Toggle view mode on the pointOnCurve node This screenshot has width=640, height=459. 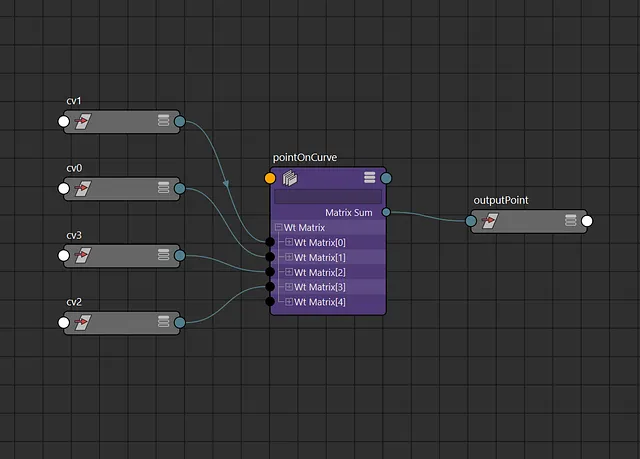click(x=369, y=178)
